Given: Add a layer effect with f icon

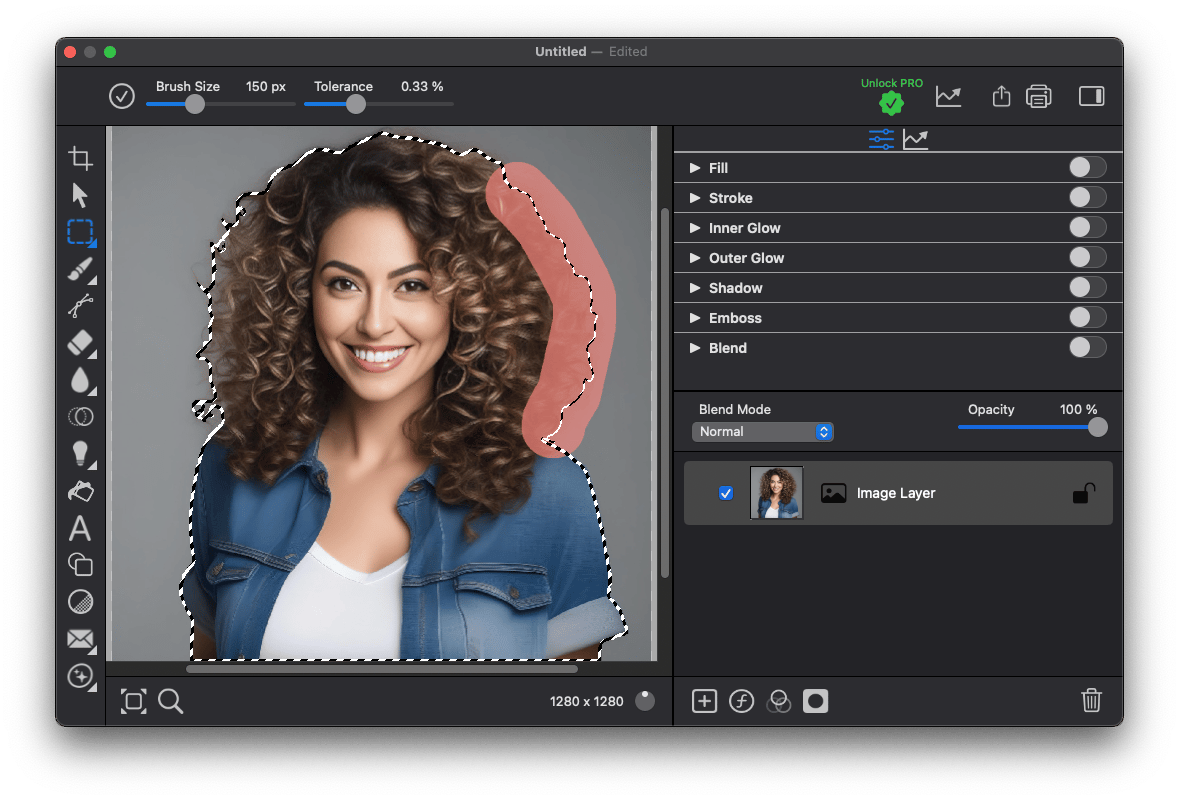Looking at the screenshot, I should [741, 702].
